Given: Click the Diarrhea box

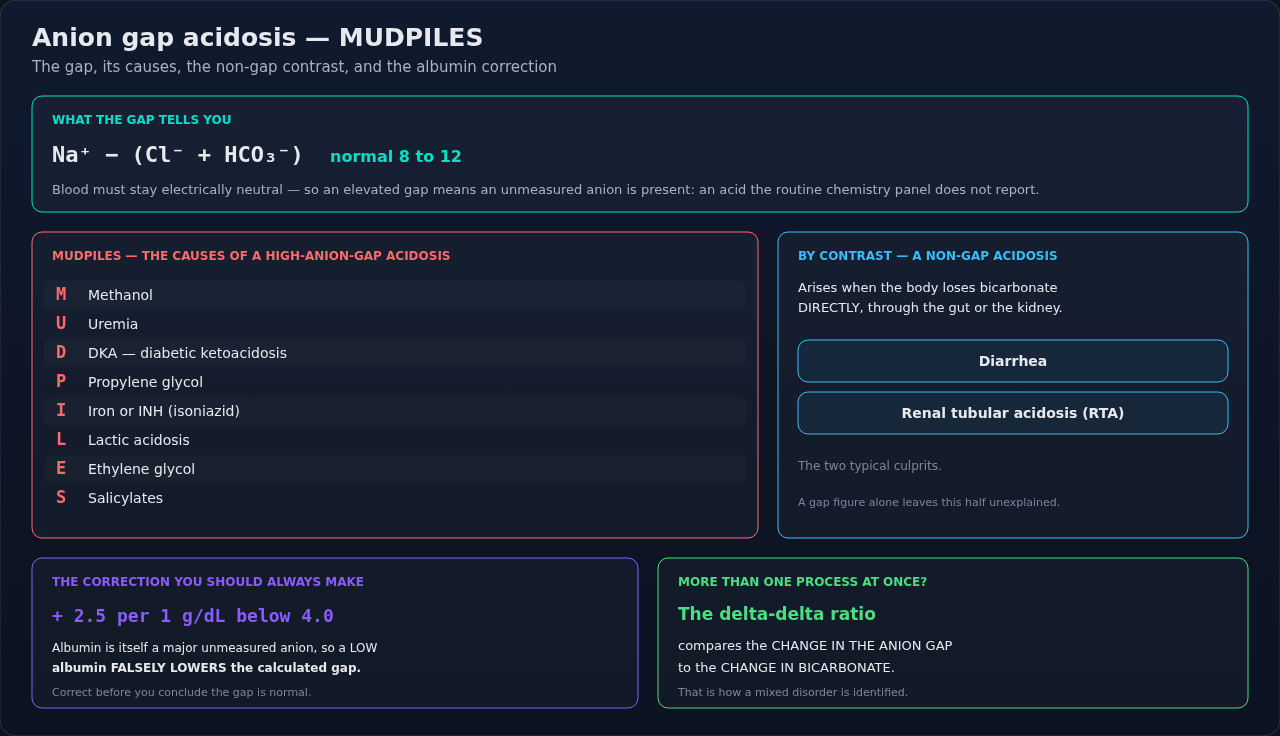Looking at the screenshot, I should 1013,361.
